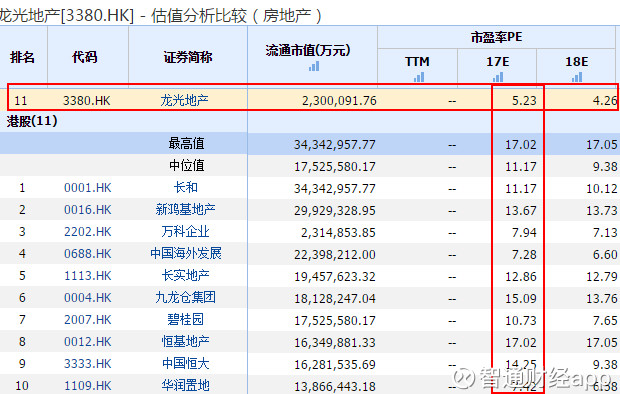Click the 排名 column header
Screen dimensions: 620x394
point(23,57)
